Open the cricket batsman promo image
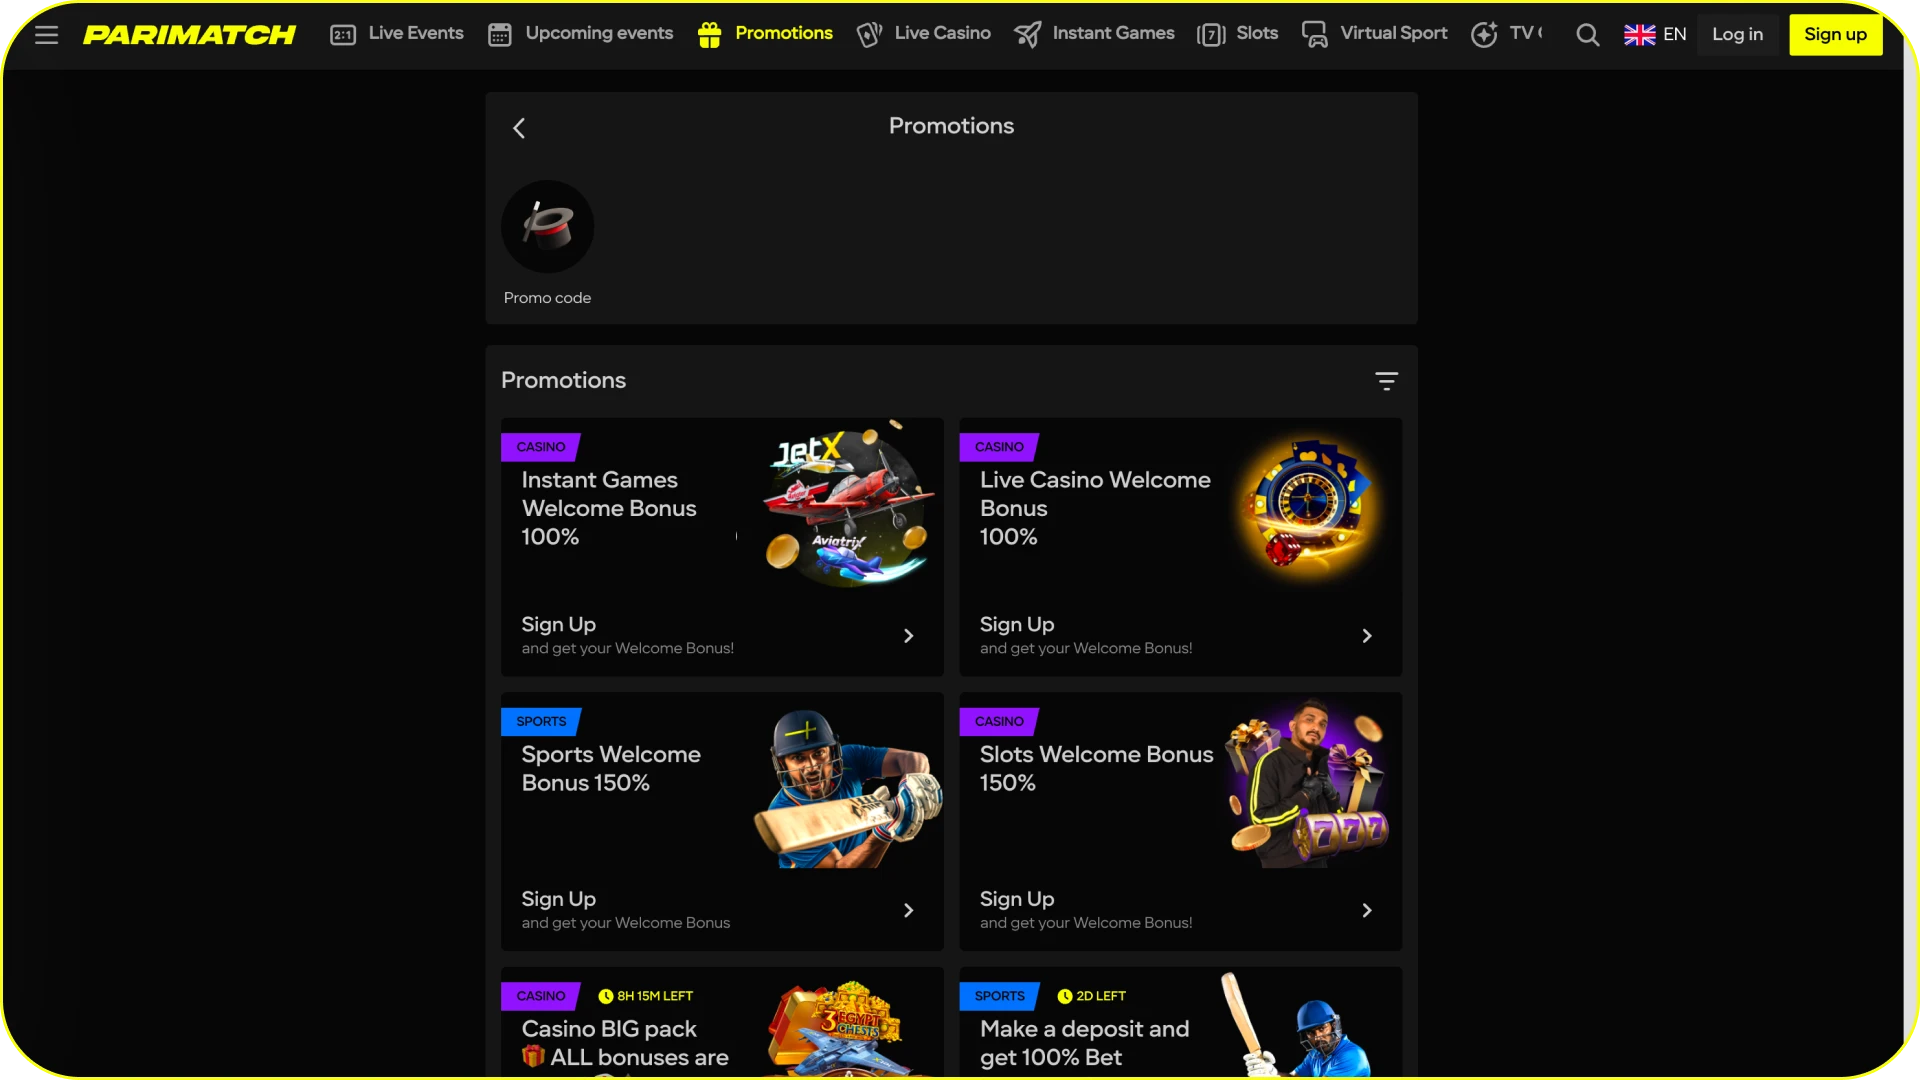This screenshot has width=1920, height=1080. [848, 788]
